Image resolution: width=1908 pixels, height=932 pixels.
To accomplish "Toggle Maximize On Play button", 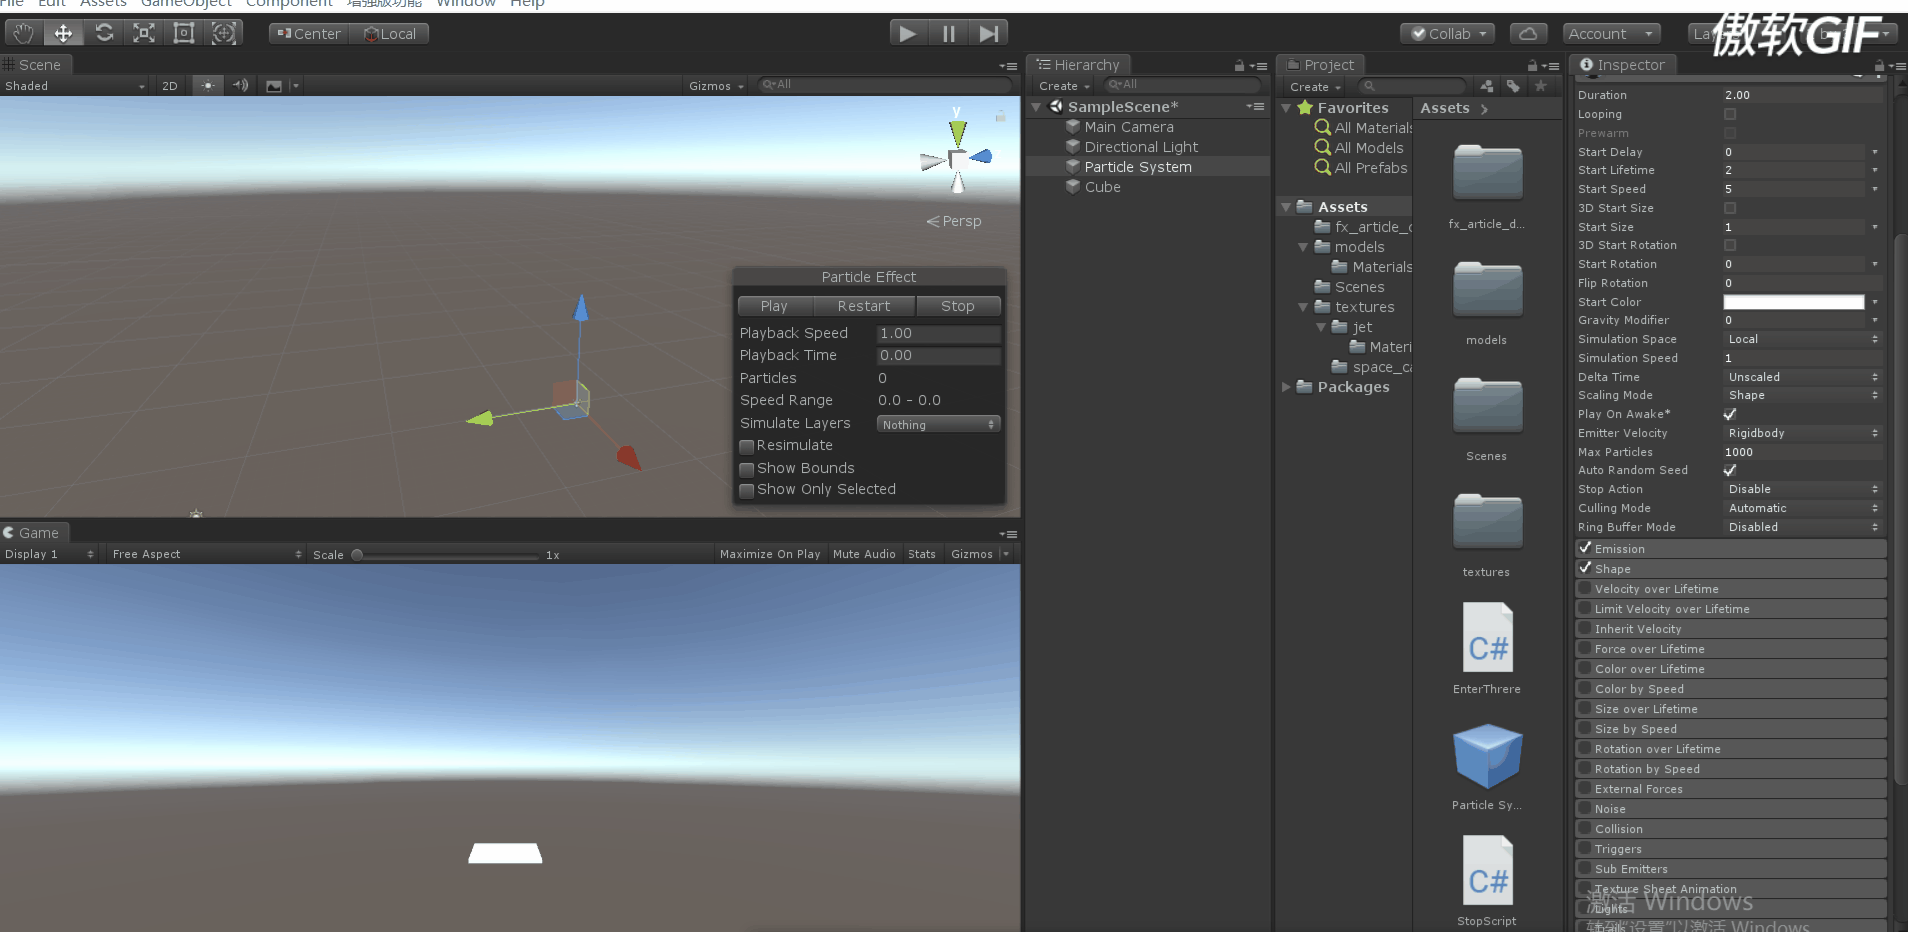I will 770,554.
